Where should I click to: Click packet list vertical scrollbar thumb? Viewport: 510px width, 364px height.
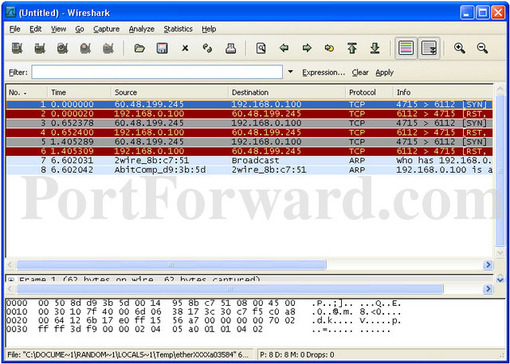coord(500,171)
